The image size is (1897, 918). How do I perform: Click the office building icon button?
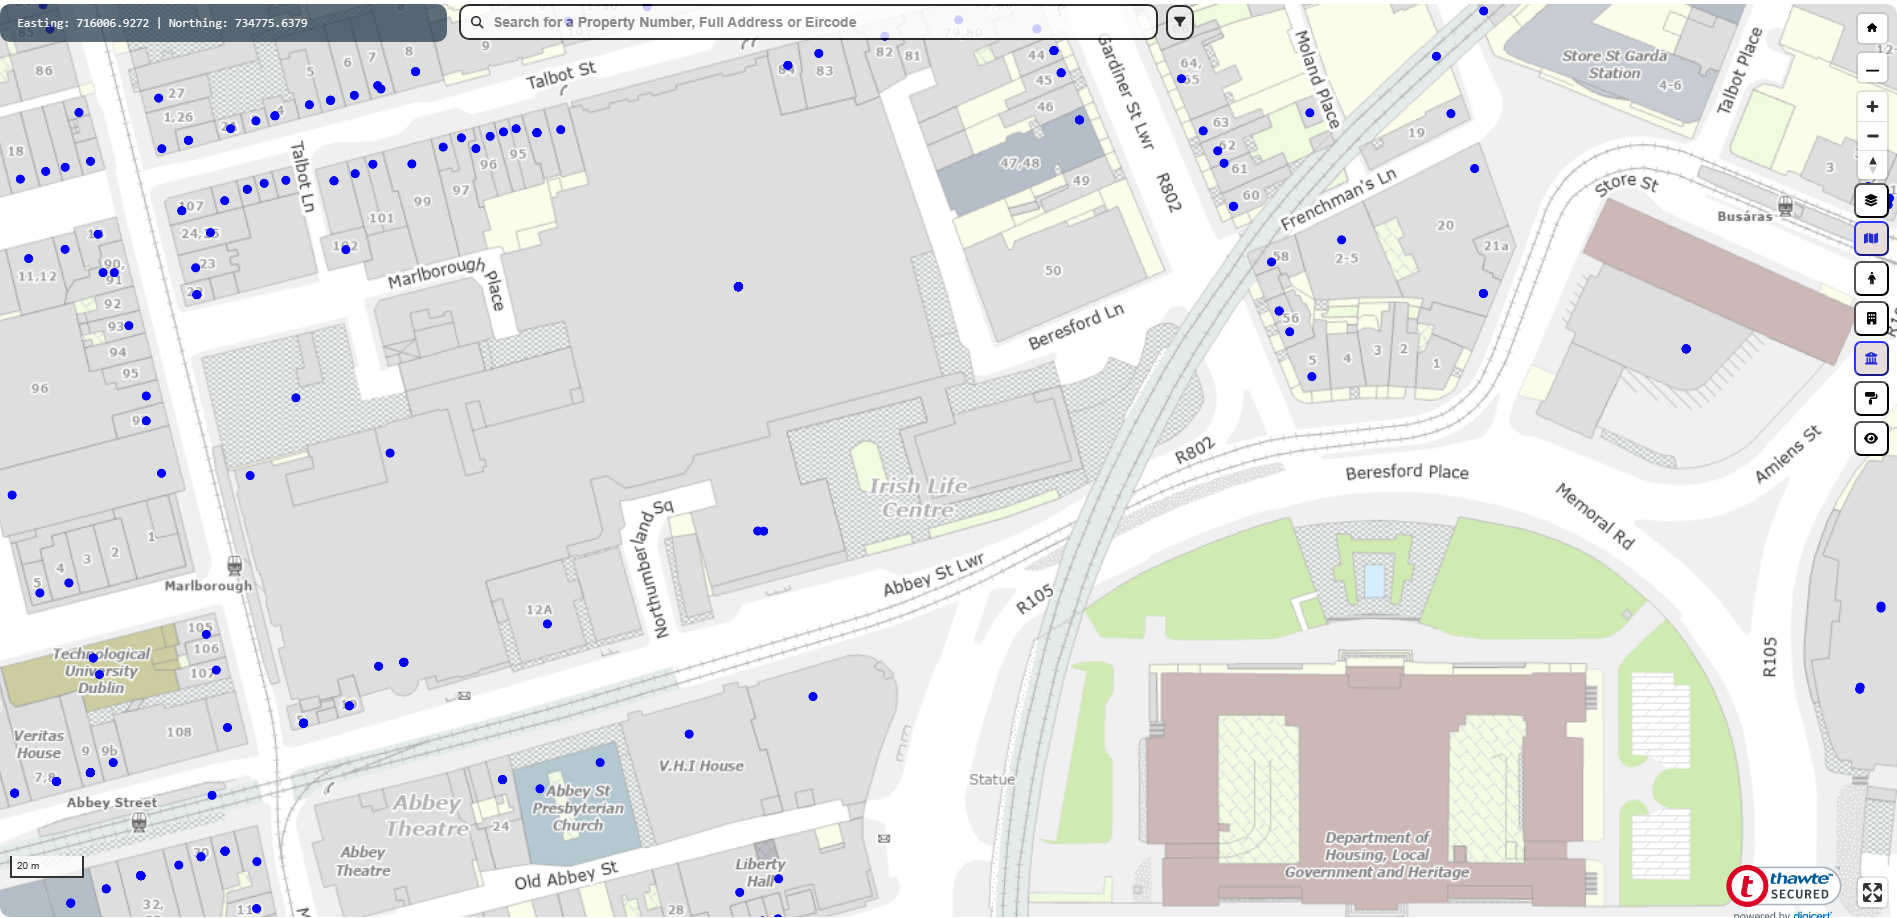point(1871,319)
